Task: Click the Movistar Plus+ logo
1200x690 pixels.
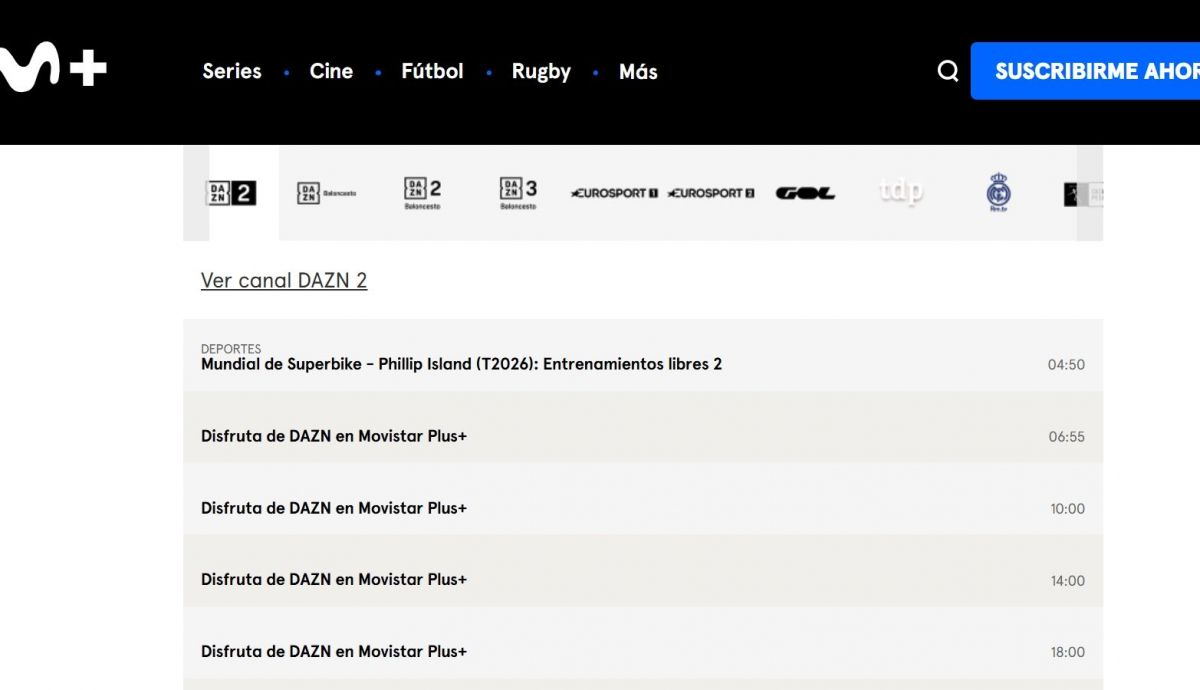Action: 52,70
